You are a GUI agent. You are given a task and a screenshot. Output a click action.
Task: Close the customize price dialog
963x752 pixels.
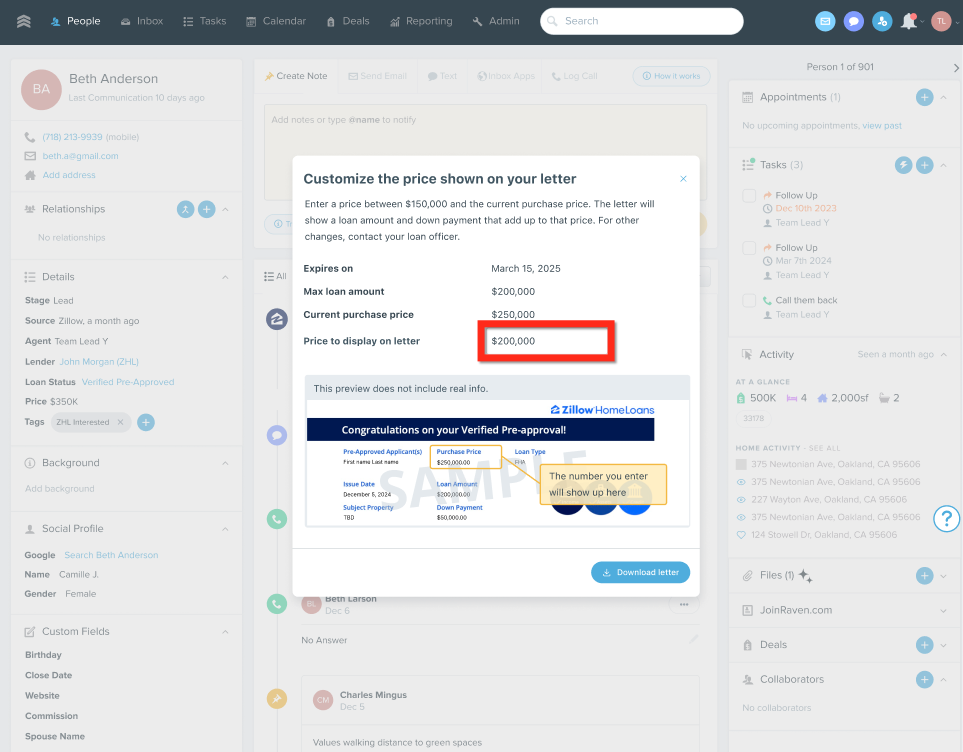click(x=683, y=179)
